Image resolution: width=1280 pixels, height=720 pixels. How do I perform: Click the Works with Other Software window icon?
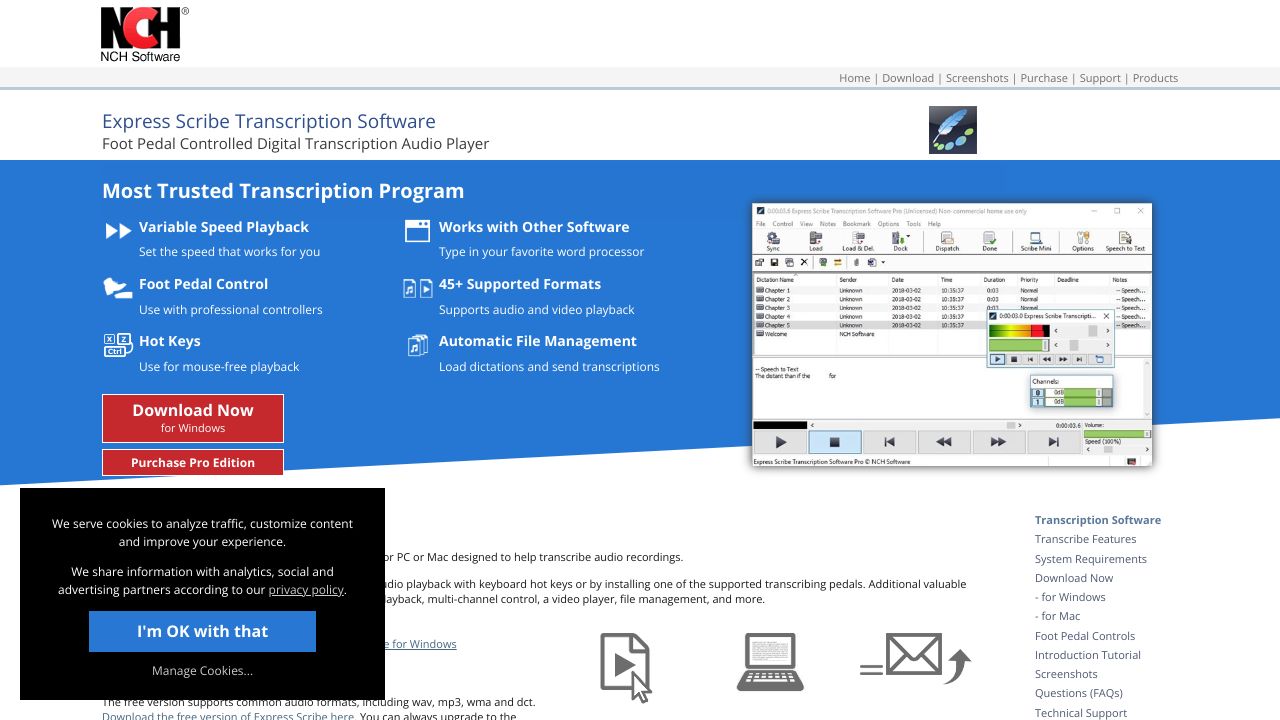click(417, 231)
